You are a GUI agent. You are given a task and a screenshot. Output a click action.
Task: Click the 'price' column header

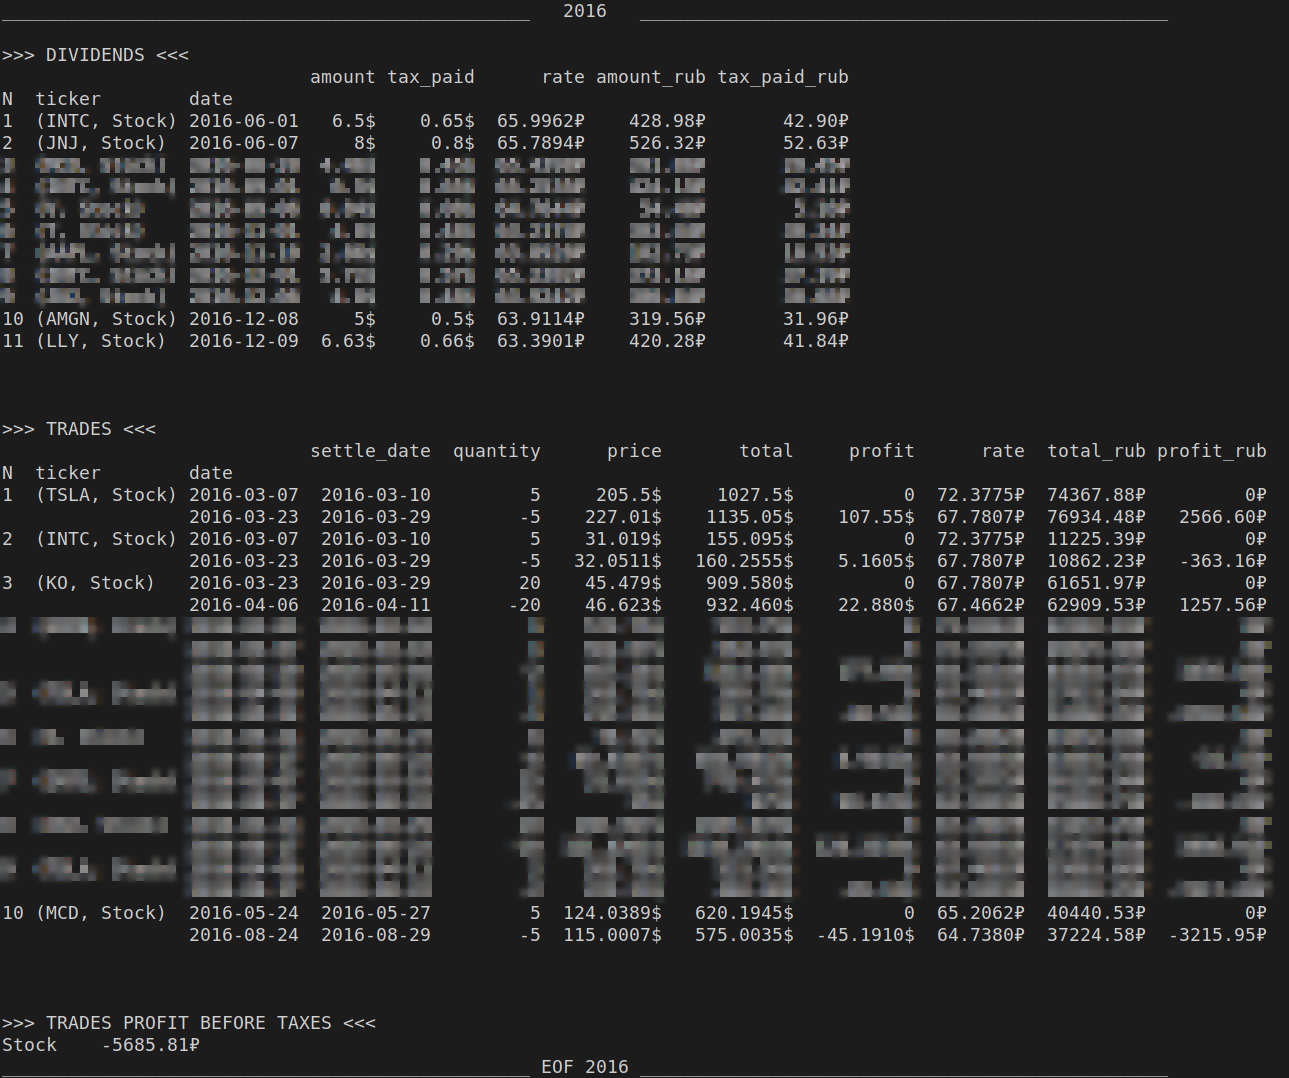634,451
